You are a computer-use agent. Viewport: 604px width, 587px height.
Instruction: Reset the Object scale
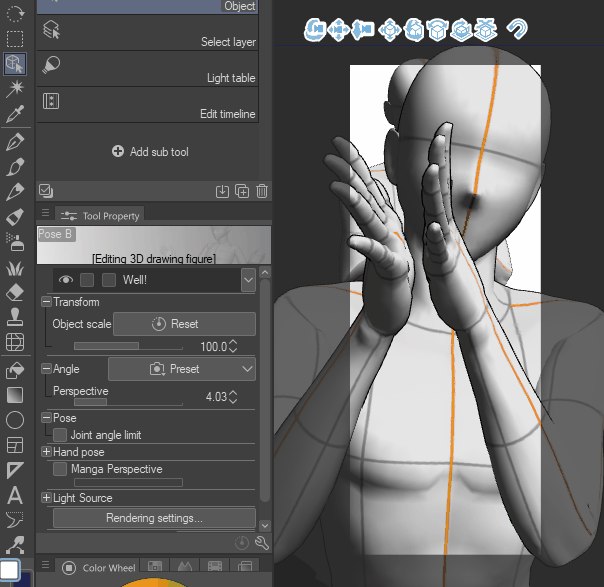coord(184,324)
